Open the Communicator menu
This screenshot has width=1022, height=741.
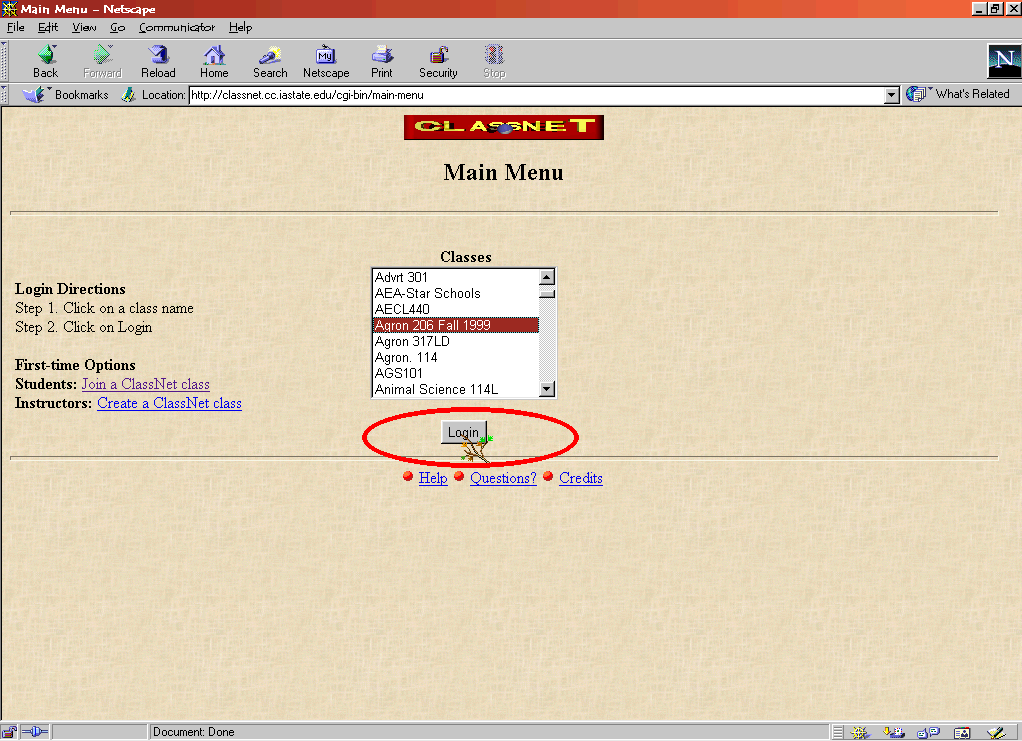coord(176,27)
